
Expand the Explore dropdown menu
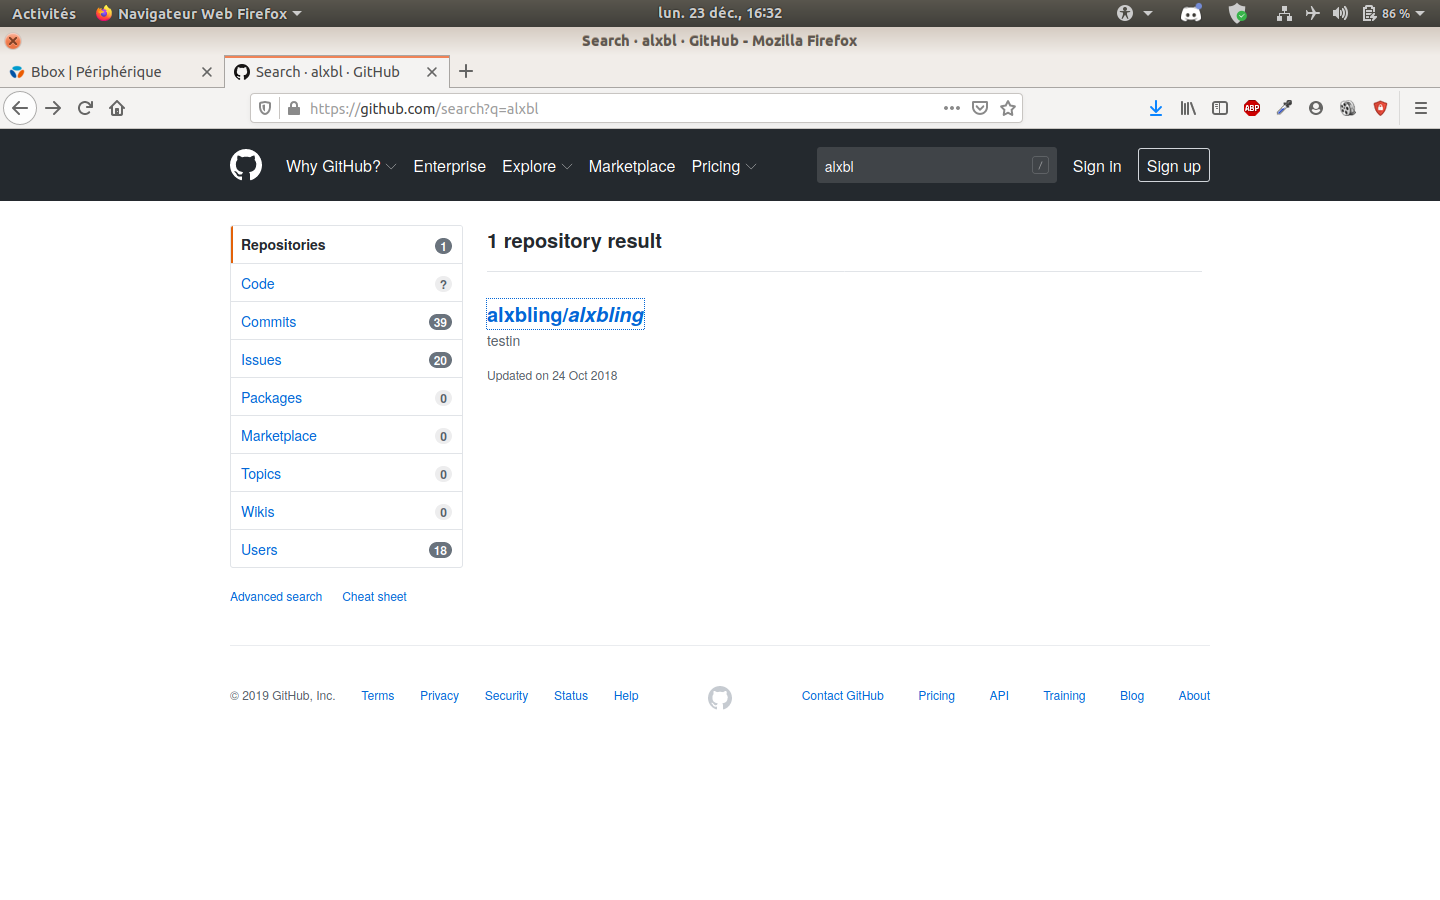(x=537, y=166)
